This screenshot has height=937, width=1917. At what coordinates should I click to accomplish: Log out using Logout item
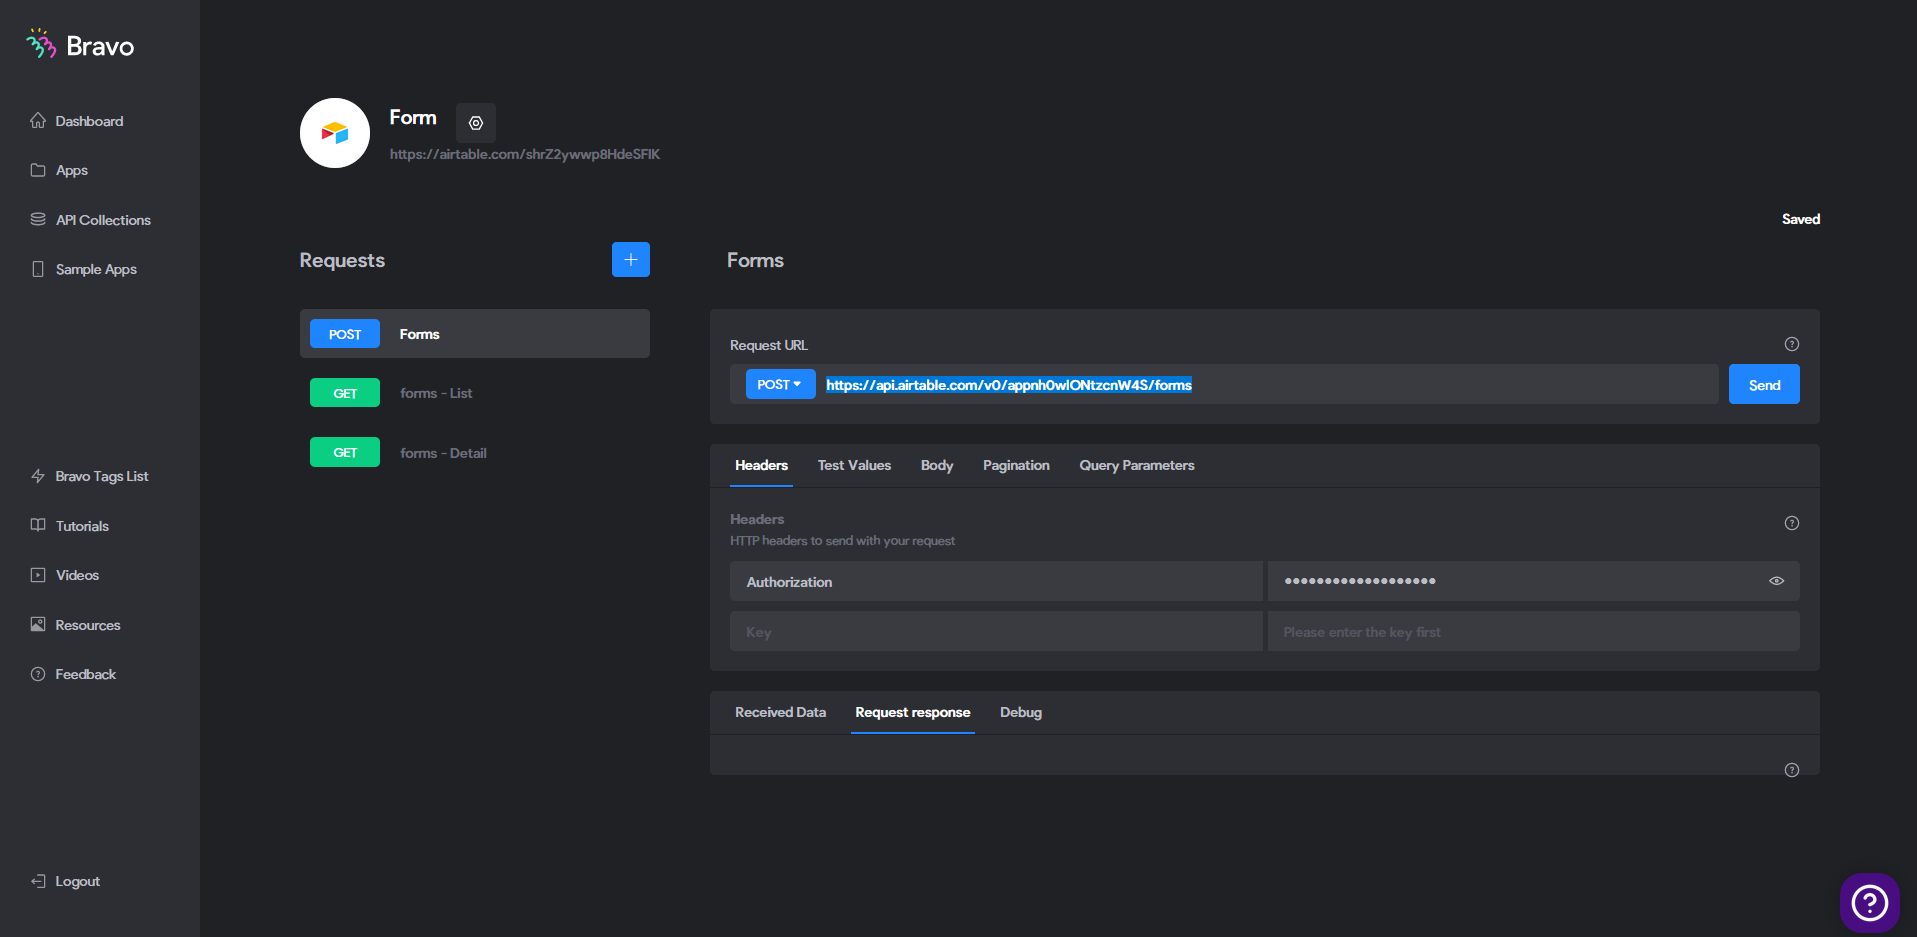pos(66,881)
